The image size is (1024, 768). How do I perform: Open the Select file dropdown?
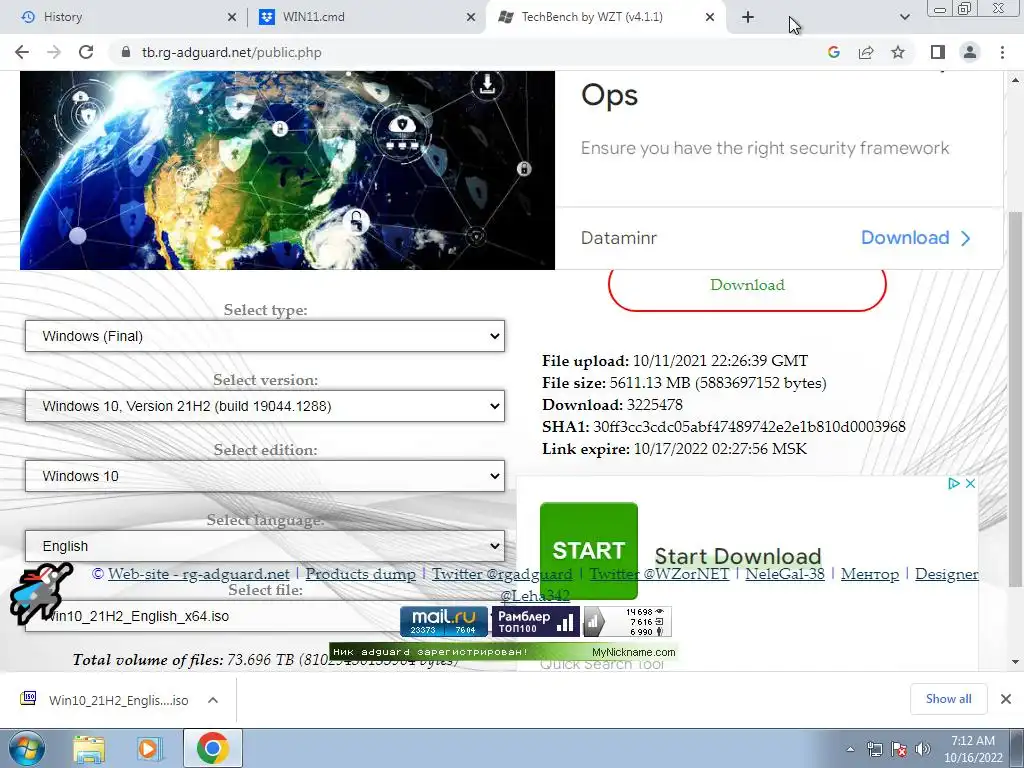click(x=212, y=616)
